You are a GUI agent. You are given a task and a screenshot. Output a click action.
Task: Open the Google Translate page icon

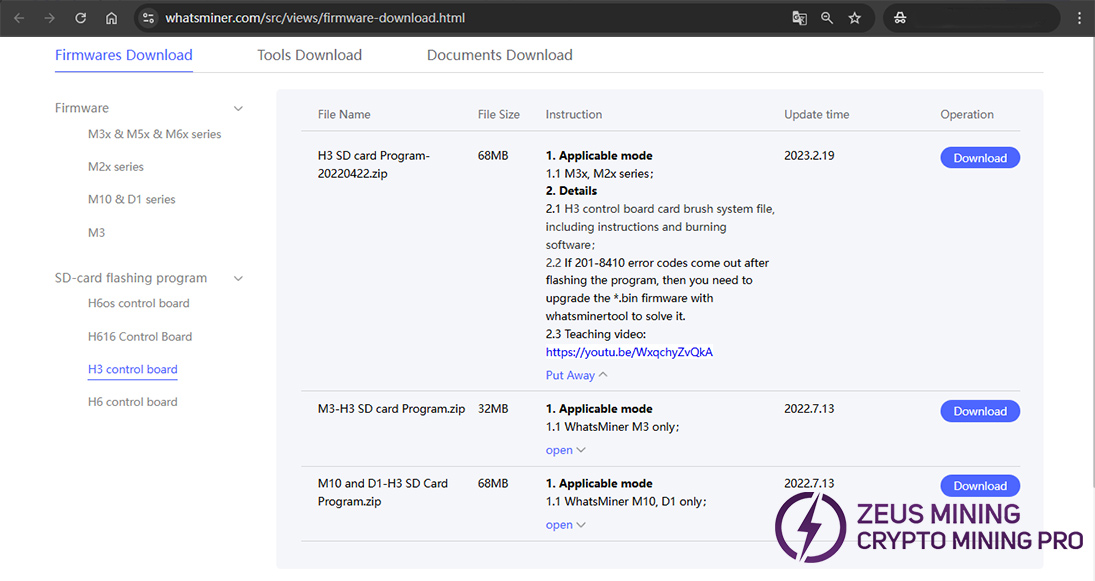pyautogui.click(x=799, y=17)
